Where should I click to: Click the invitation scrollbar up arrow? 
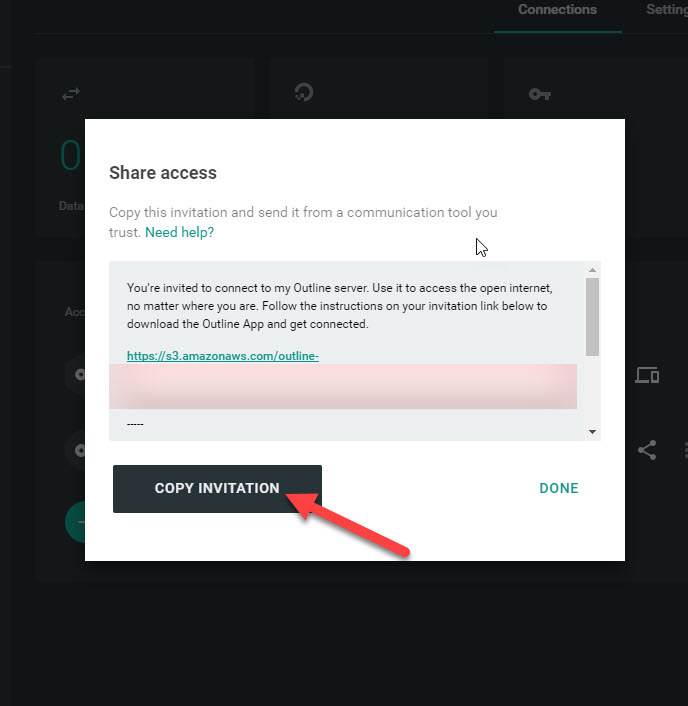pos(593,270)
